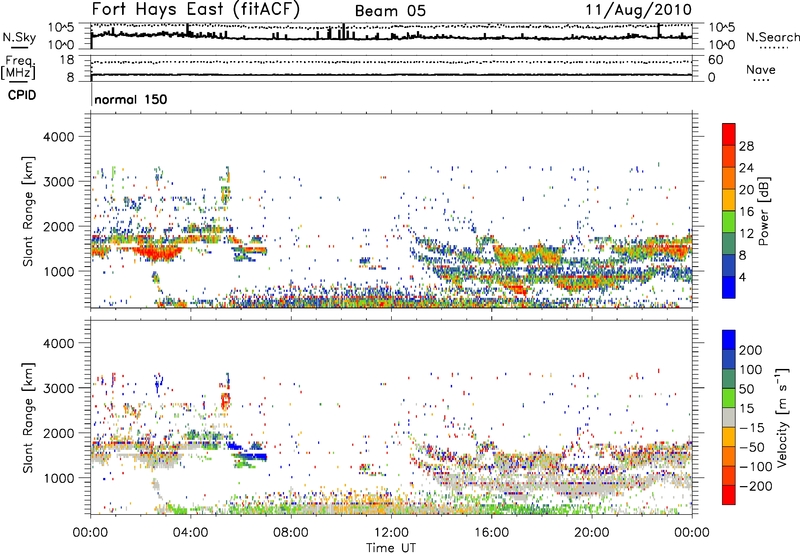Click 'Slant Range [km]' label of Power panel
The height and width of the screenshot is (554, 800).
coord(28,211)
